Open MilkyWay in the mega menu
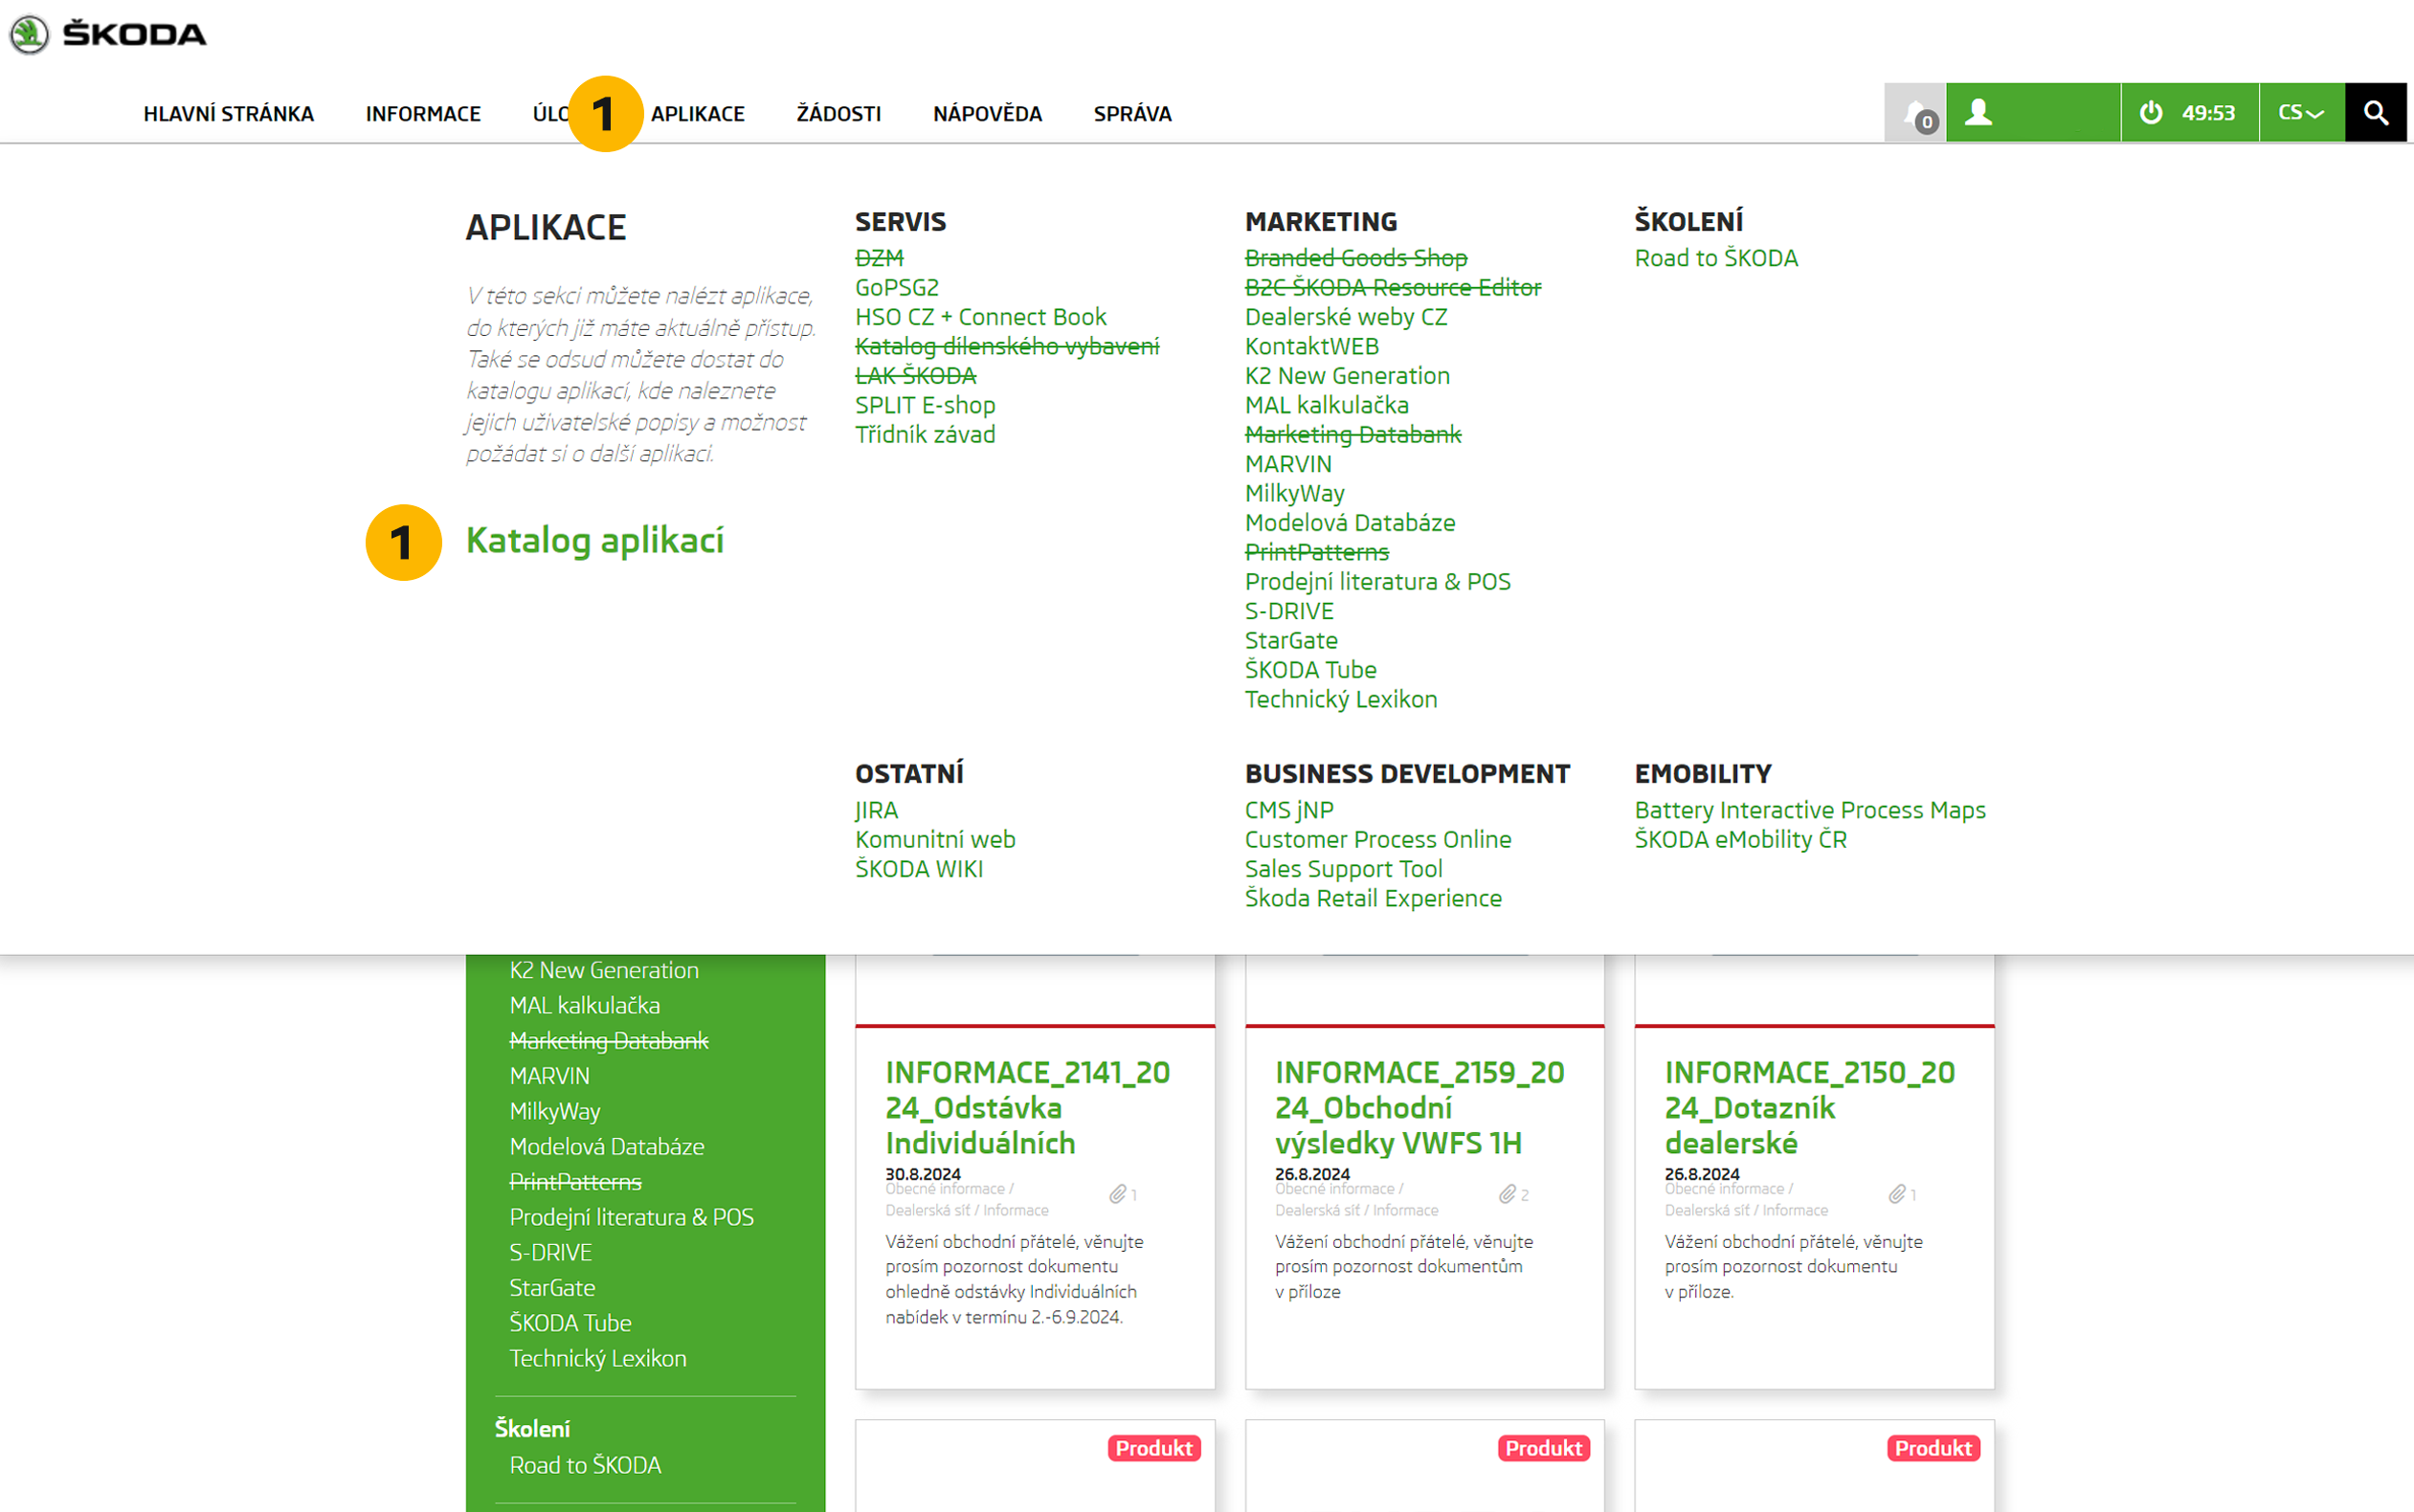The image size is (2414, 1512). [1295, 494]
